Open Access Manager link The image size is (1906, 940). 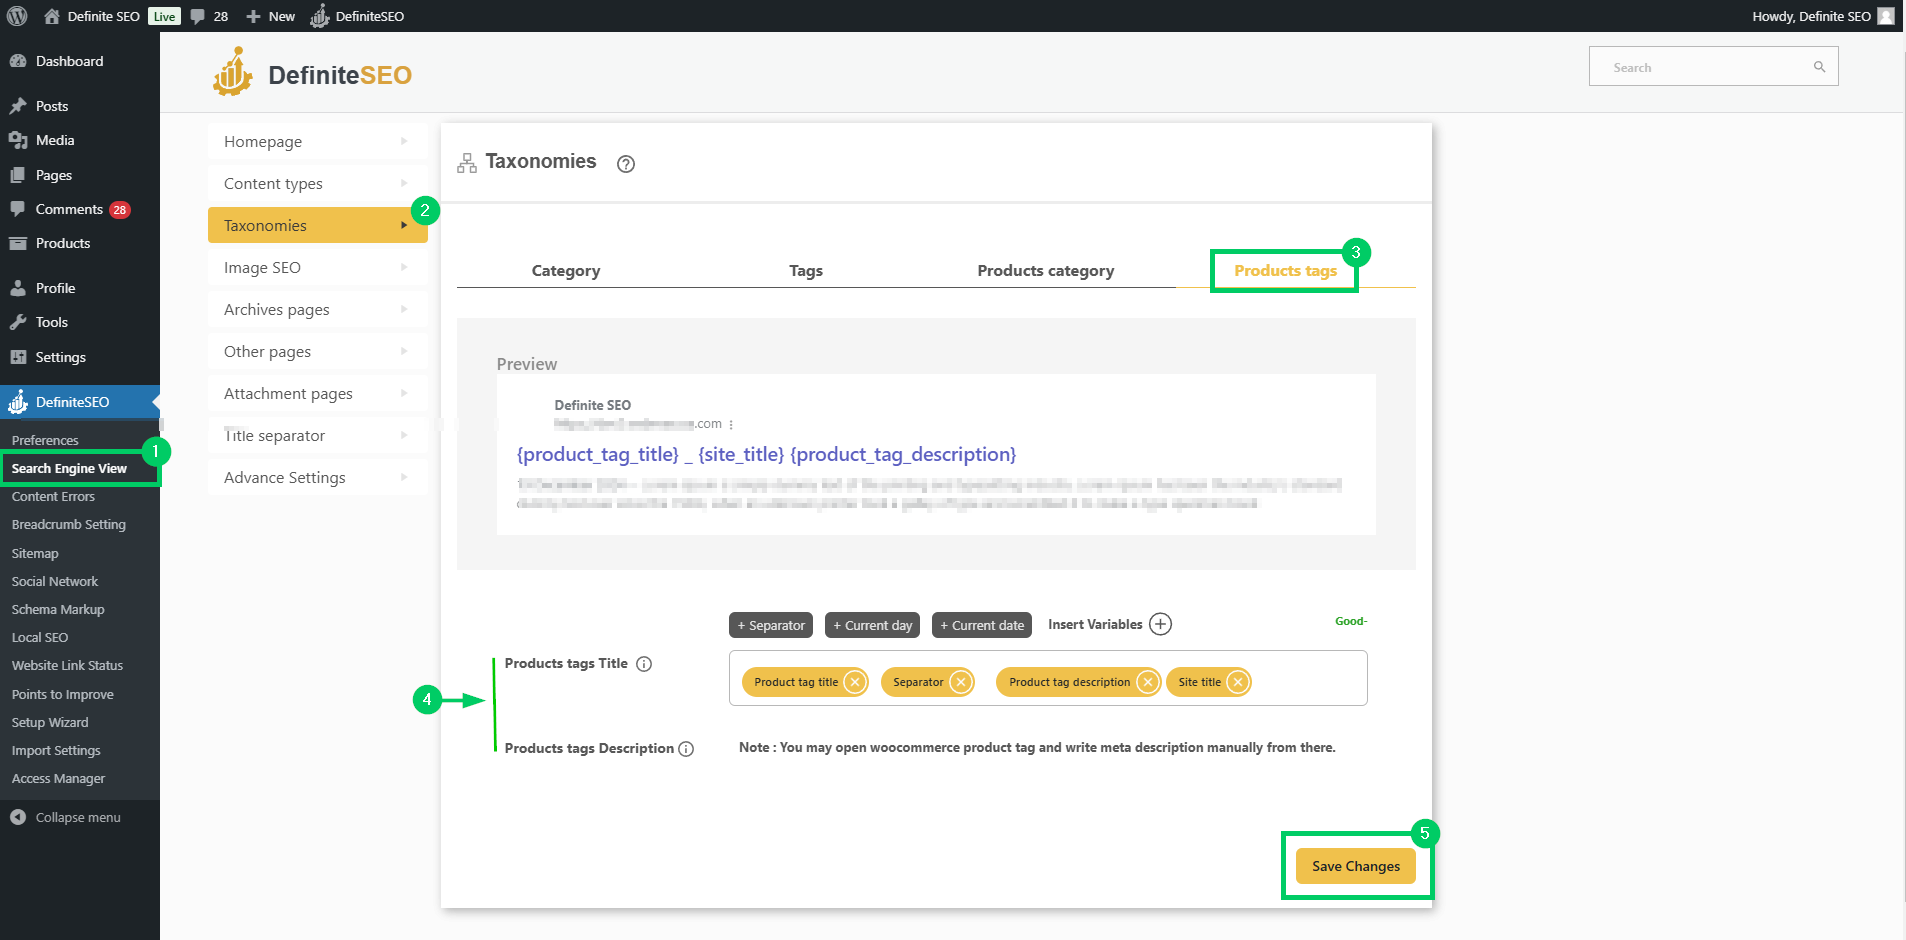coord(58,778)
